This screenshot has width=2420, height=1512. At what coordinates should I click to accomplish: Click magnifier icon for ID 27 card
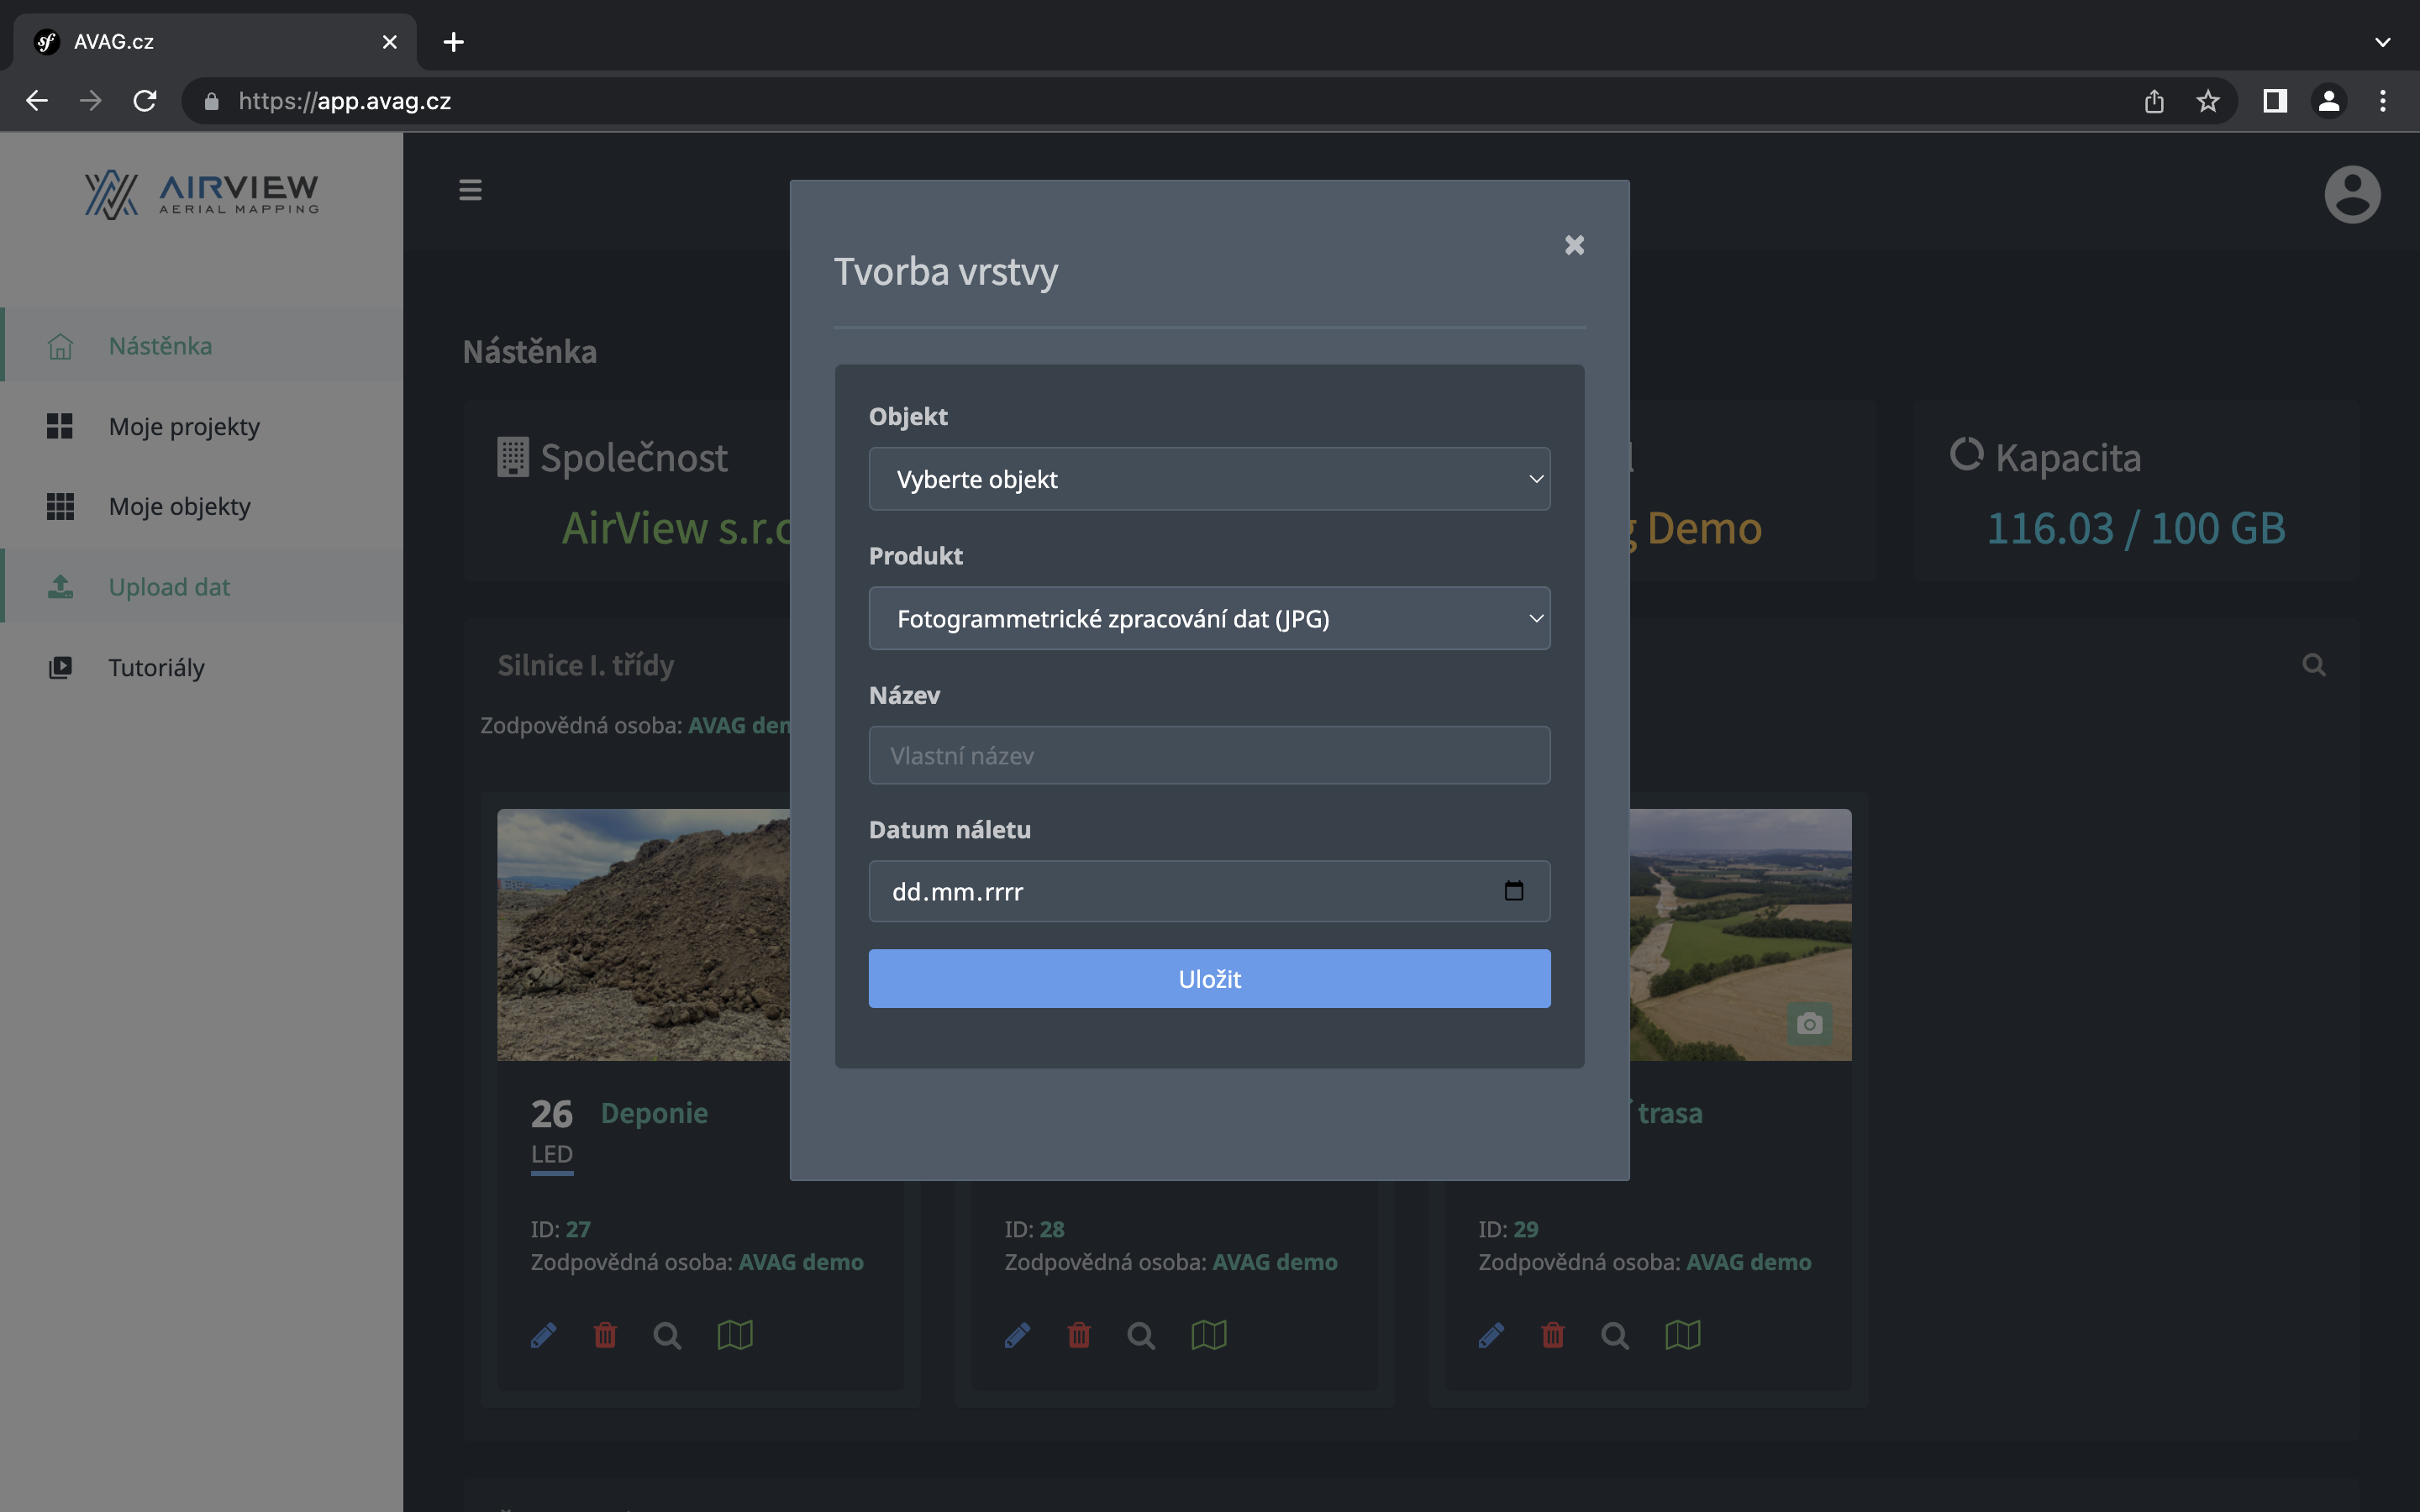pos(667,1335)
